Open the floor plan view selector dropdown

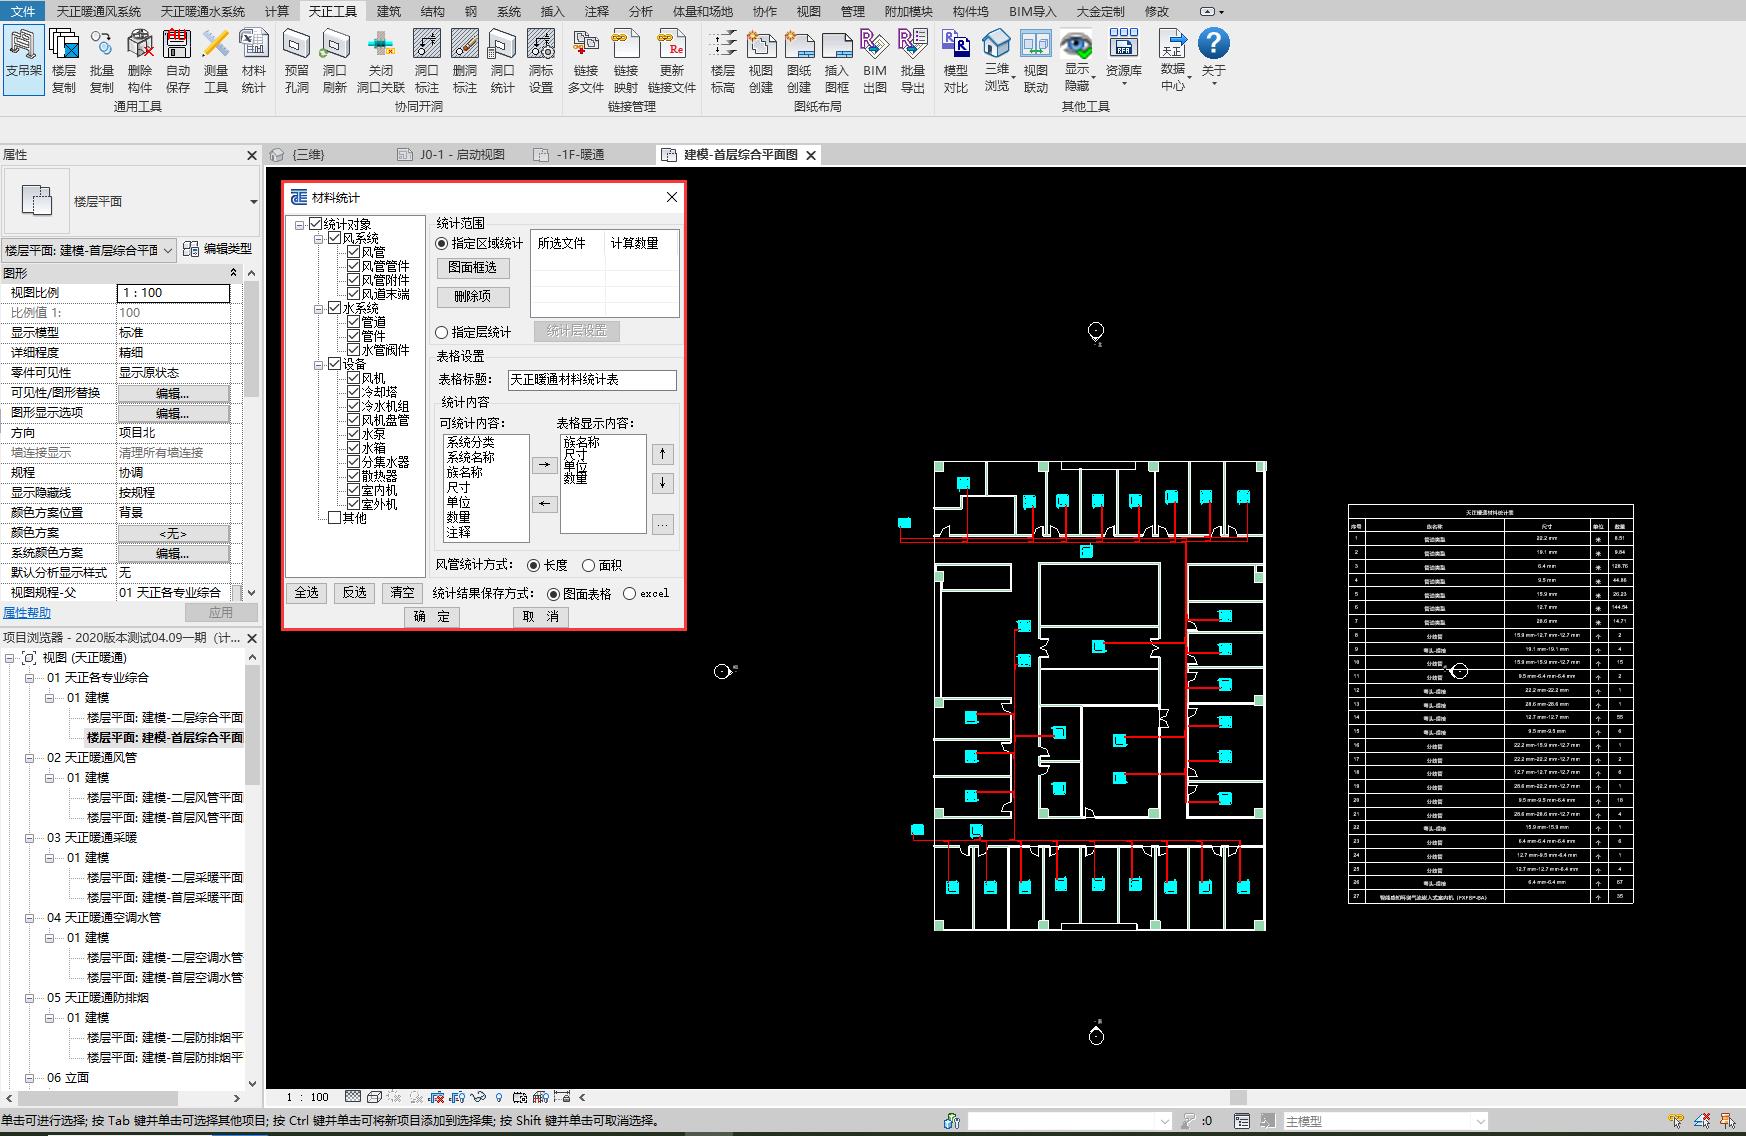pos(167,250)
